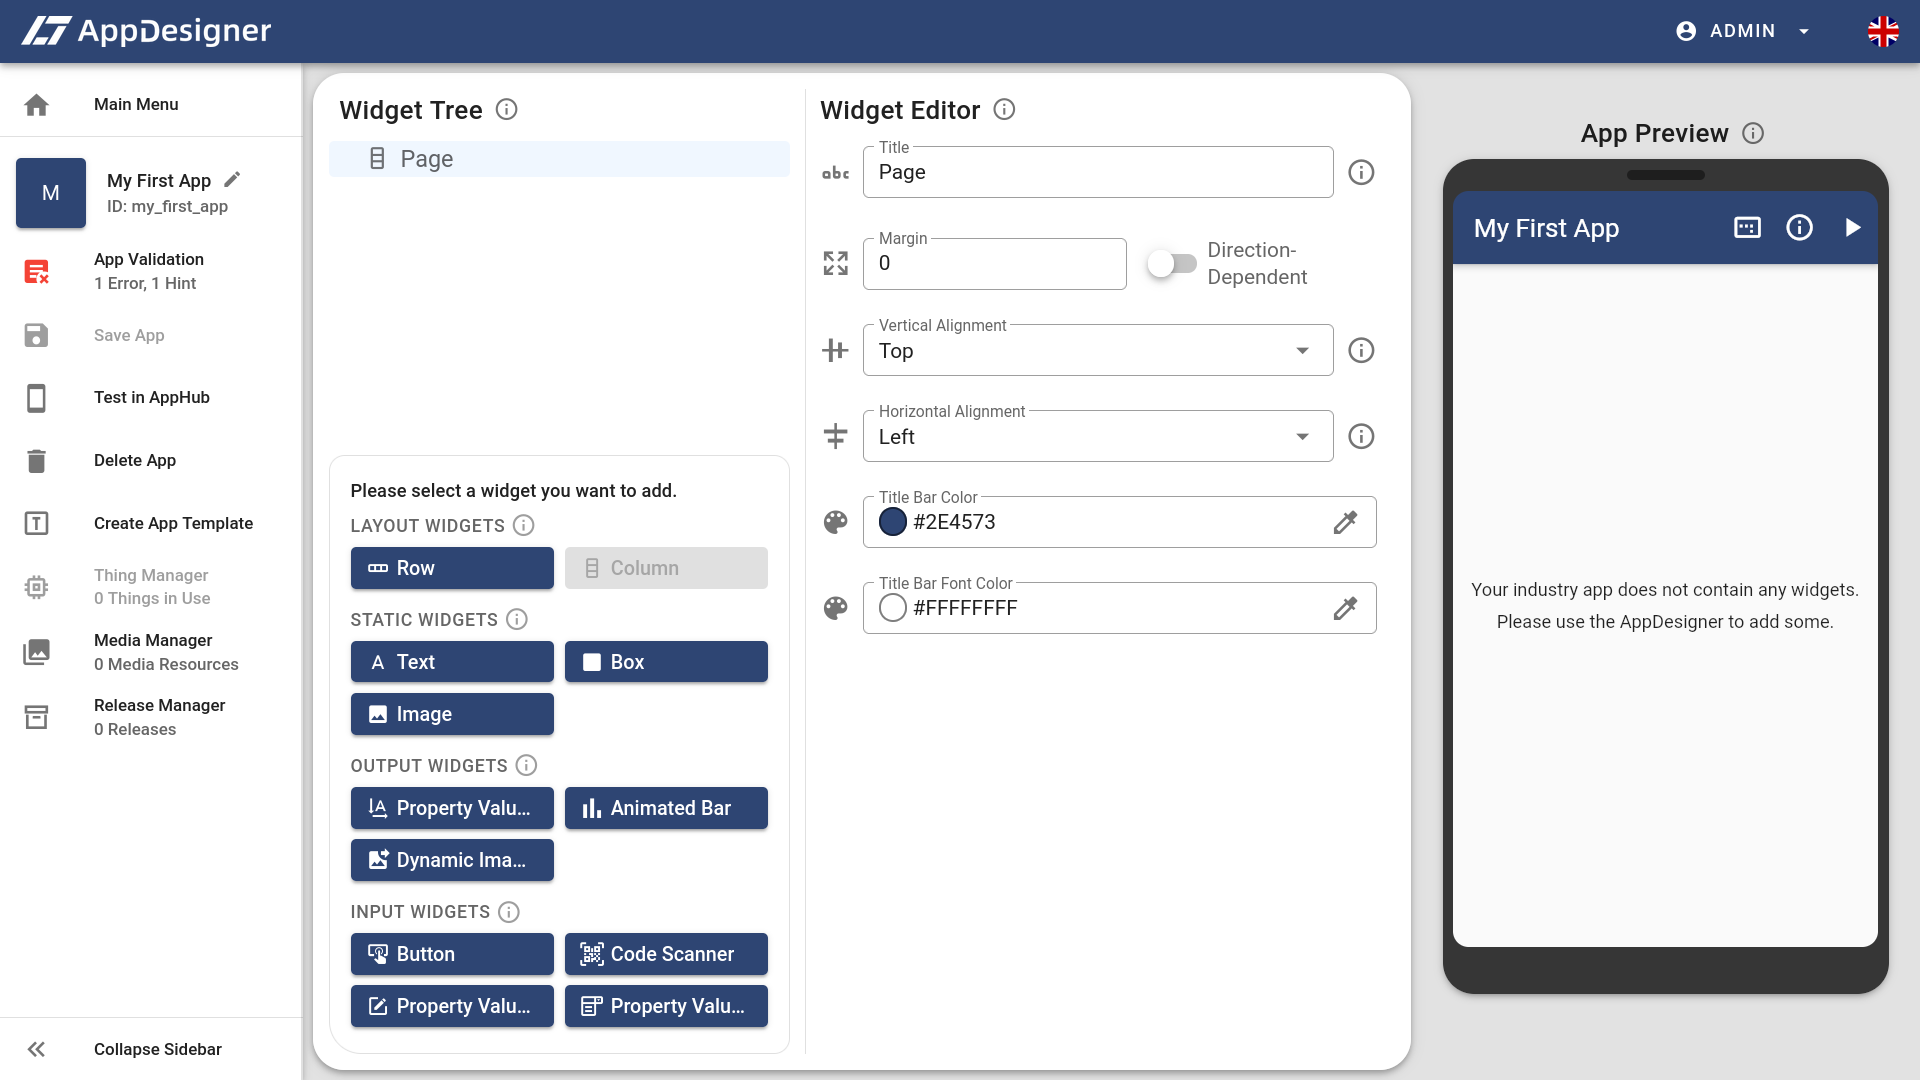Toggle the Column layout widget button

tap(665, 568)
